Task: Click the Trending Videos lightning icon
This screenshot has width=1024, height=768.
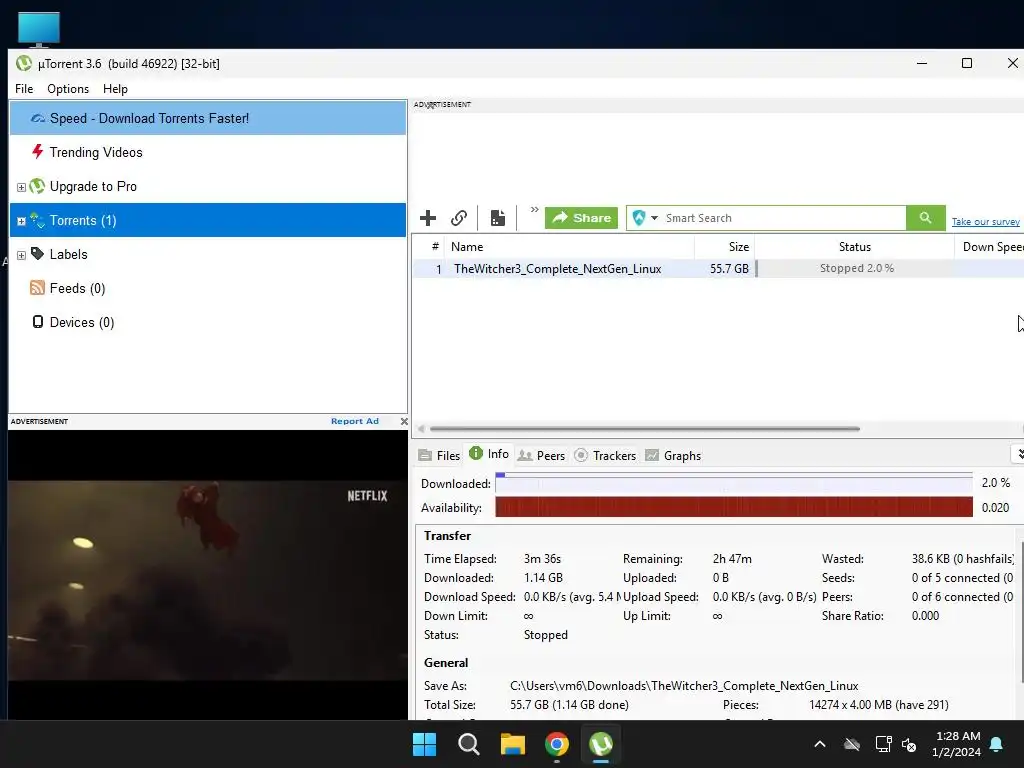Action: [38, 152]
